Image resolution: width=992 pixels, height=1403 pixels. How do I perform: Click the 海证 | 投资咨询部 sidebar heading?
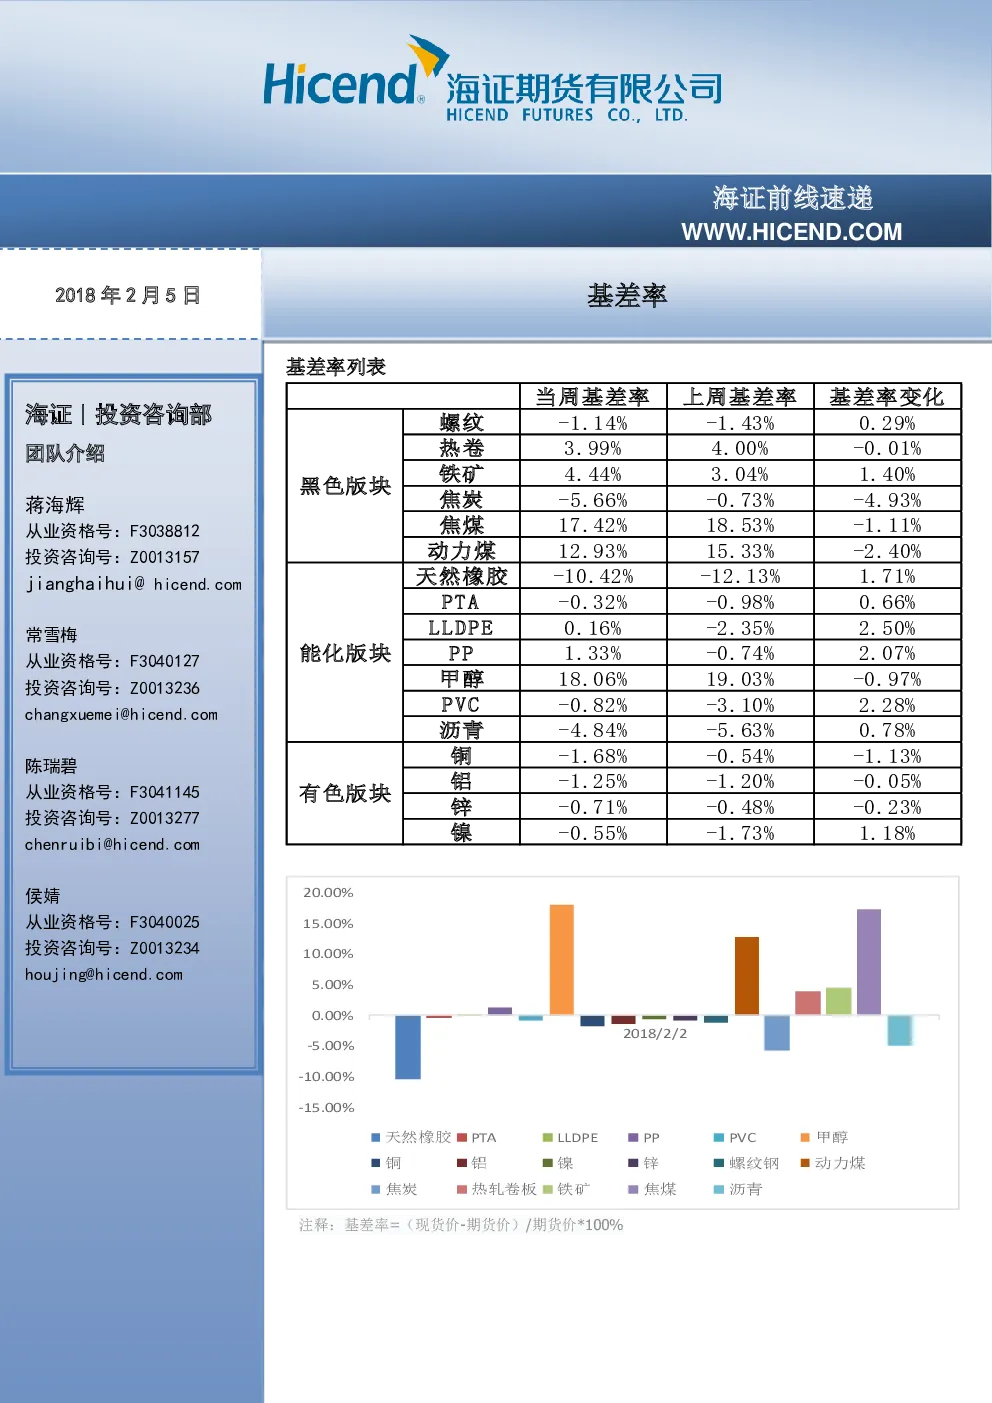118,414
